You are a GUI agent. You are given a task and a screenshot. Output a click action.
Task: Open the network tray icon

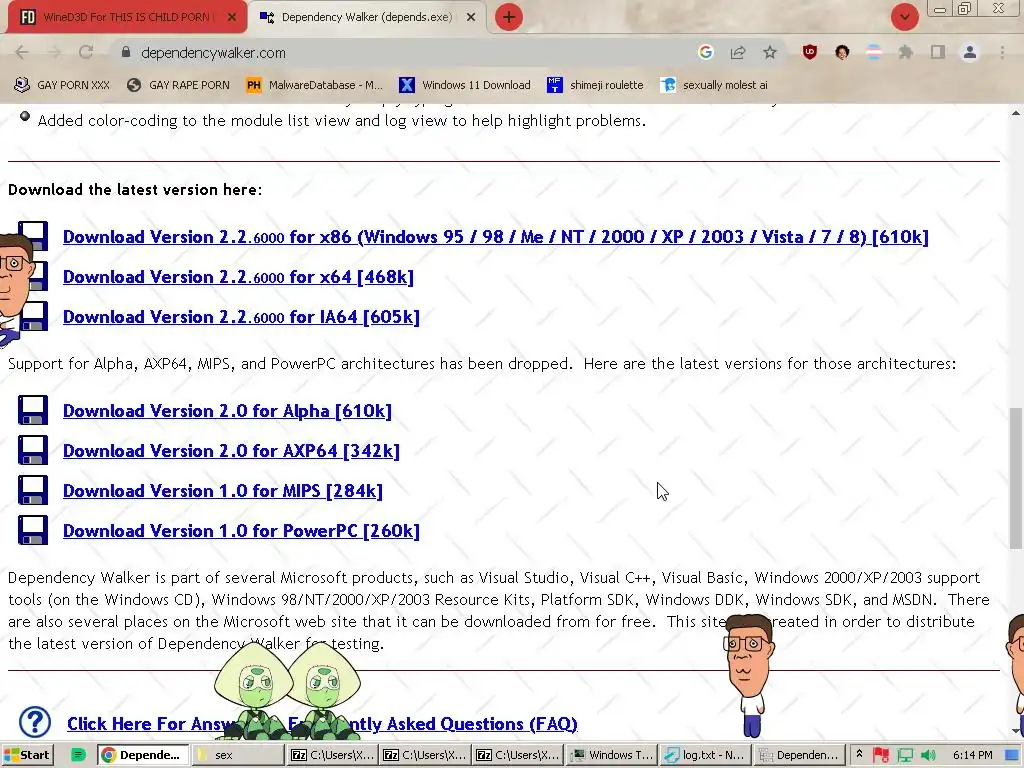905,755
